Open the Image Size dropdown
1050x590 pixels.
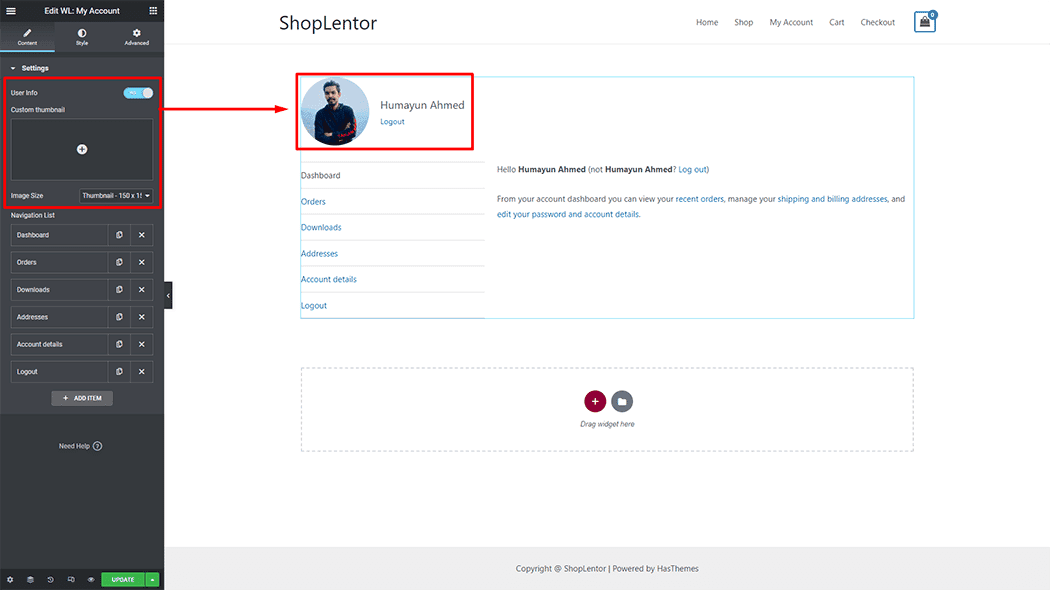coord(116,196)
